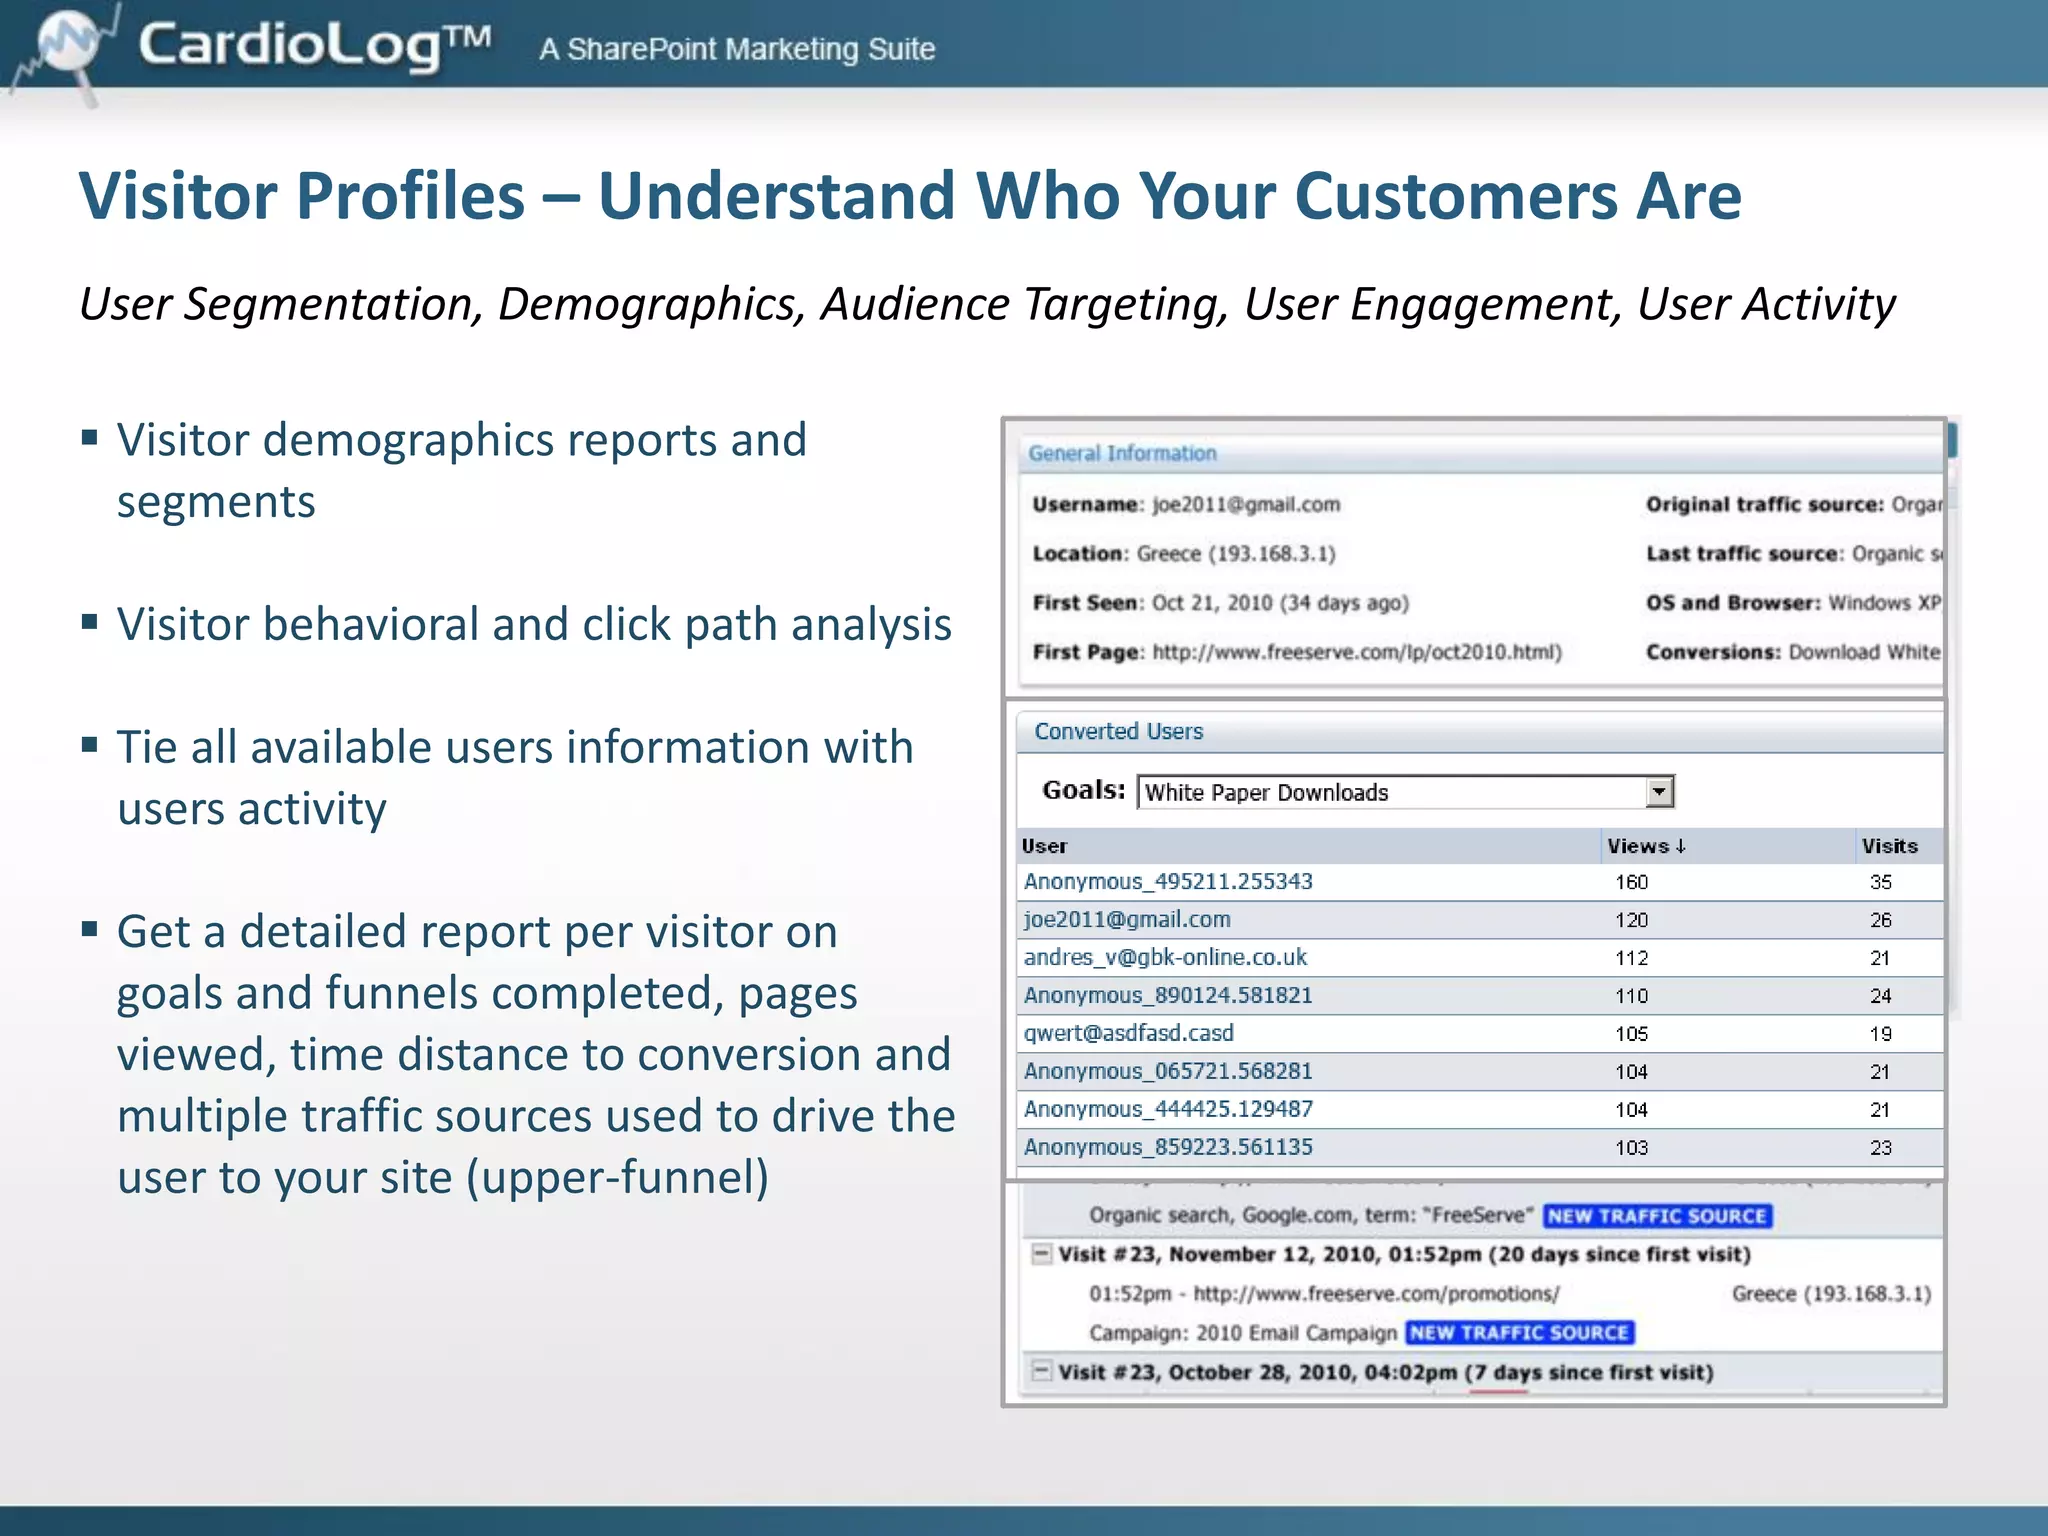Select the White Paper Downloads combo box

[1405, 792]
